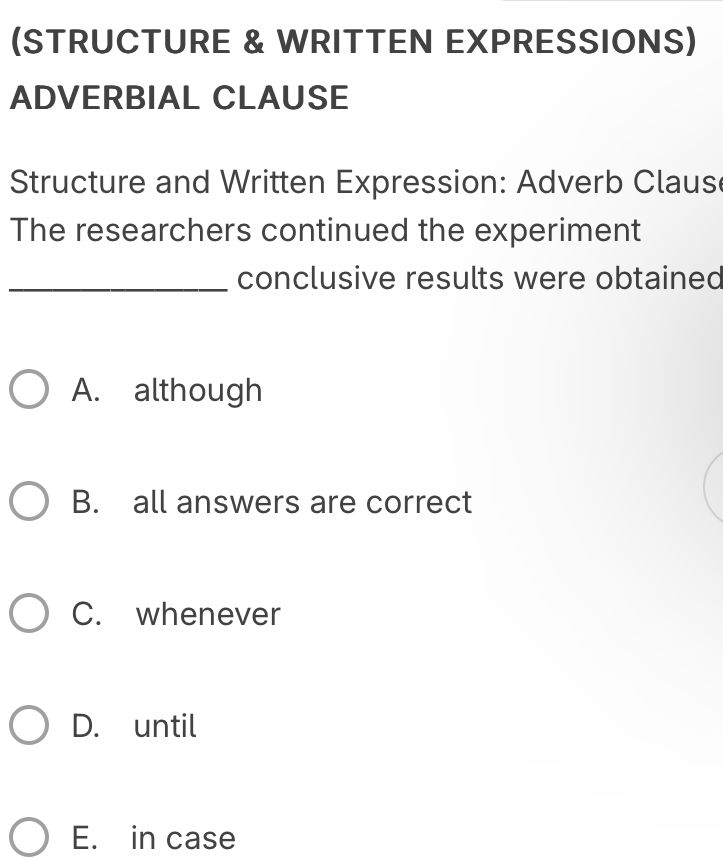The image size is (723, 859).
Task: Click the 'ADVERBIAL CLAUSE' heading
Action: click(179, 98)
